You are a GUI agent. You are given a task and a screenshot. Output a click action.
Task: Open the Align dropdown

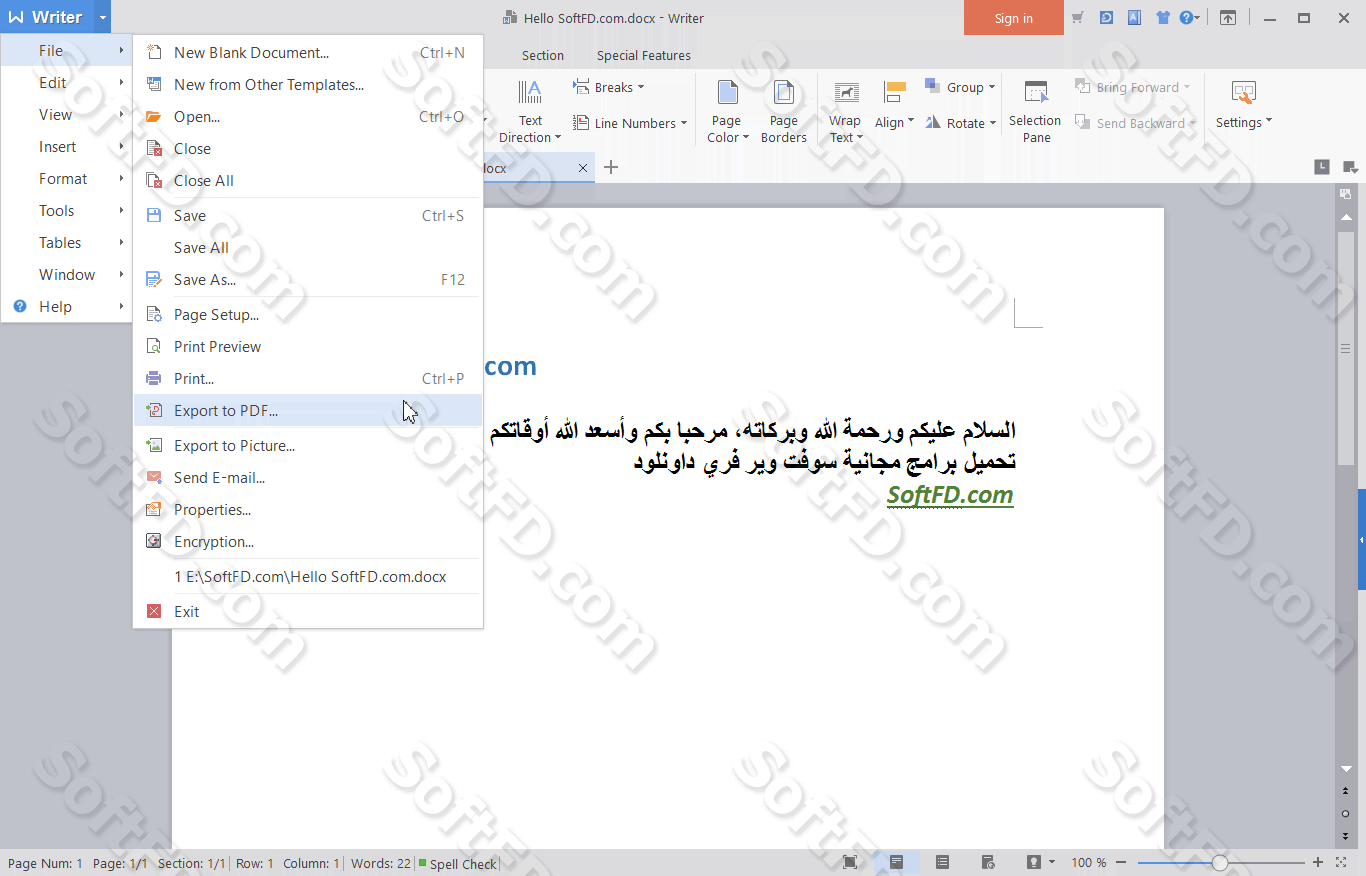(x=894, y=106)
